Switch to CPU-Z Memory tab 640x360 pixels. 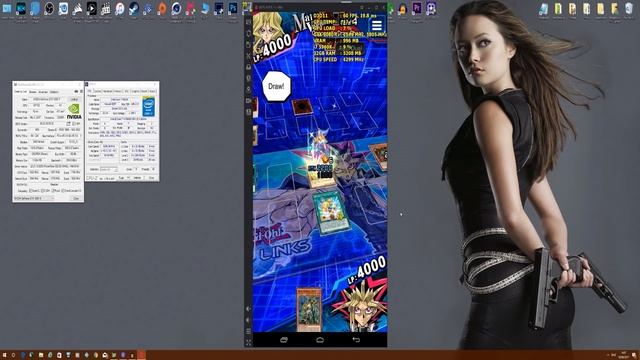pos(118,91)
